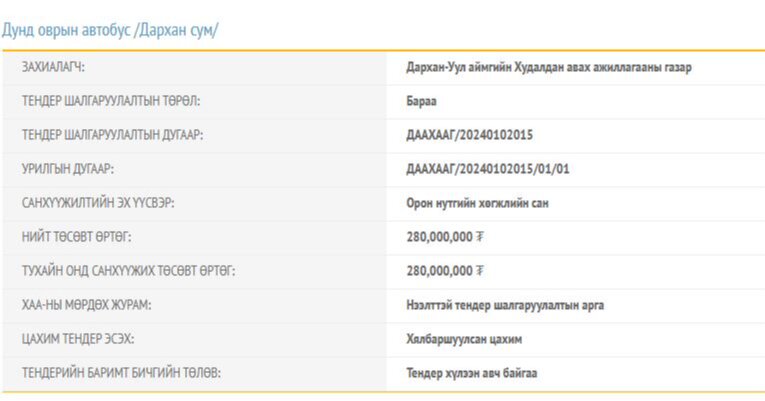
Task: Select the ХАА-НЫ МӨРДӨХ ЖУРАМ label
Action: coord(87,305)
